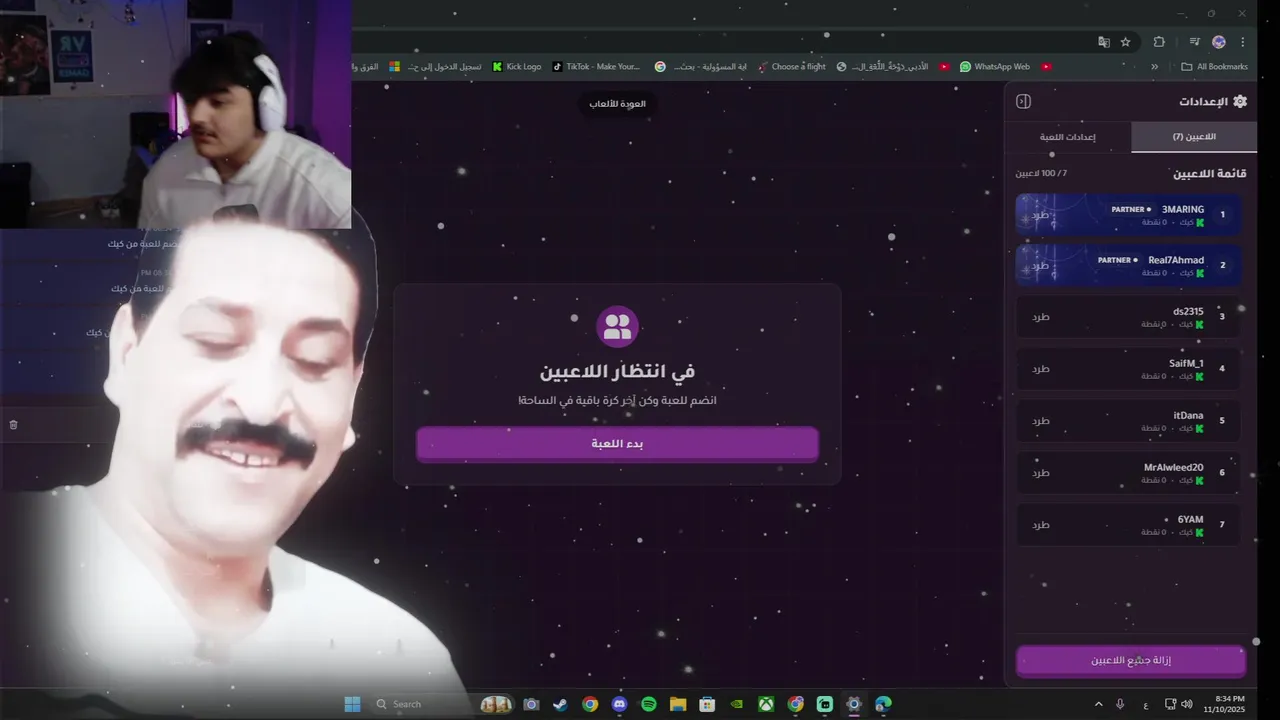Show hidden system tray icons chevron
Viewport: 1280px width, 720px height.
[1099, 705]
